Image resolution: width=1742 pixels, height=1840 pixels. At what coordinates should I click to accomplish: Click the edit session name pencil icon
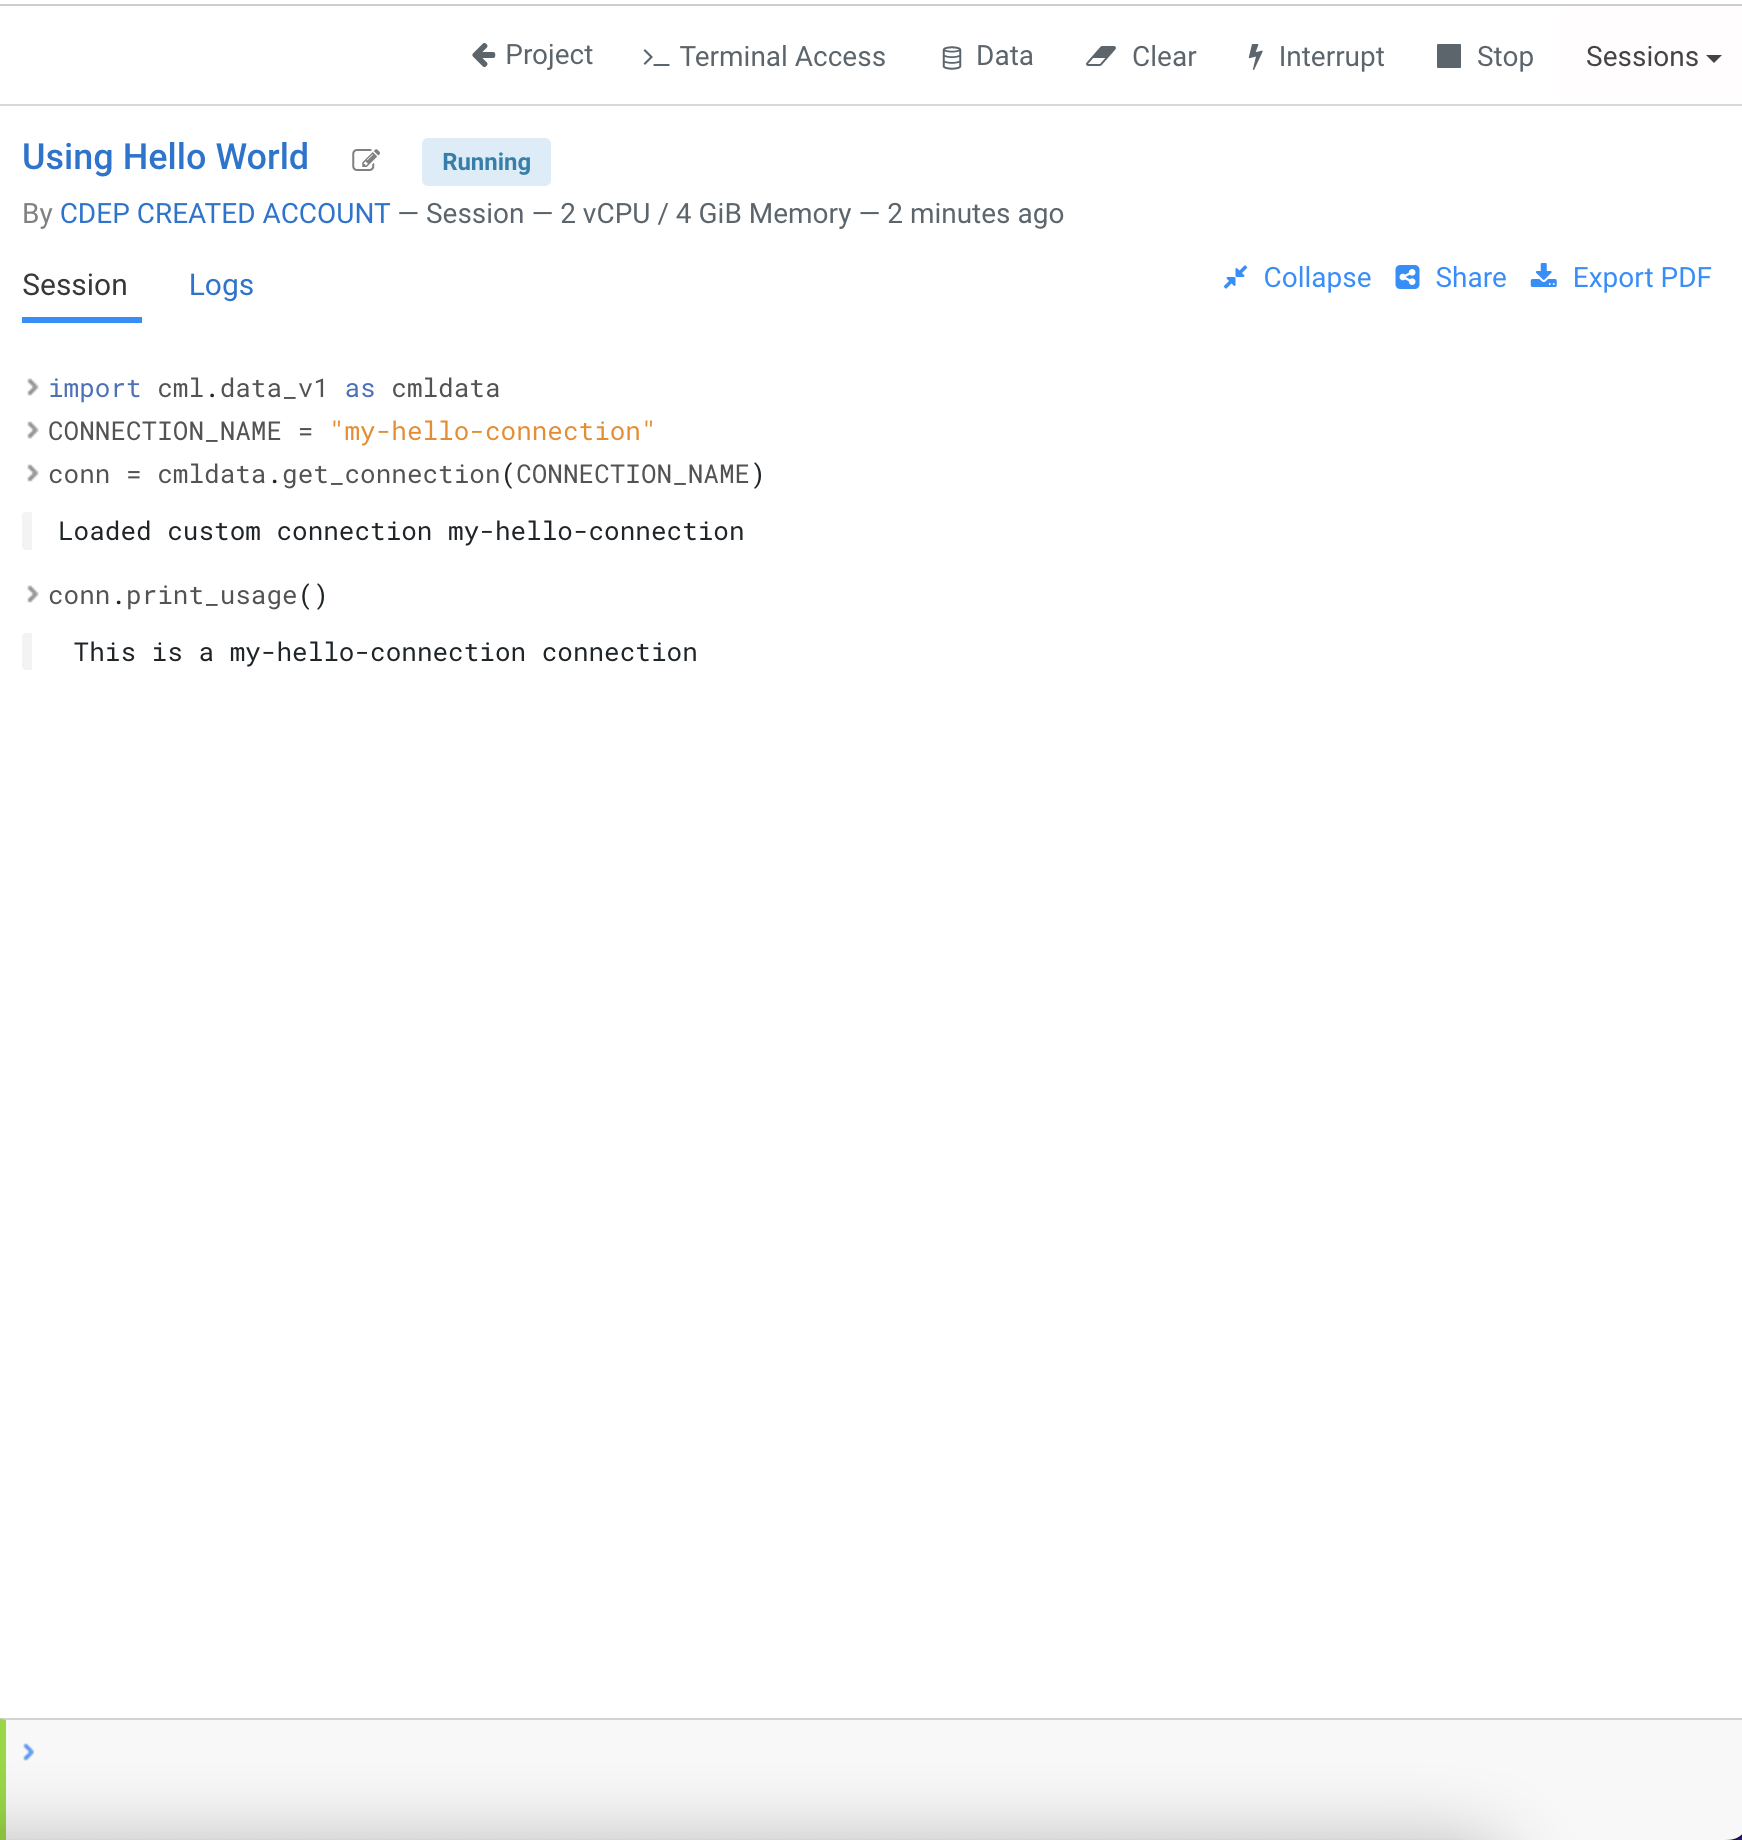point(366,160)
